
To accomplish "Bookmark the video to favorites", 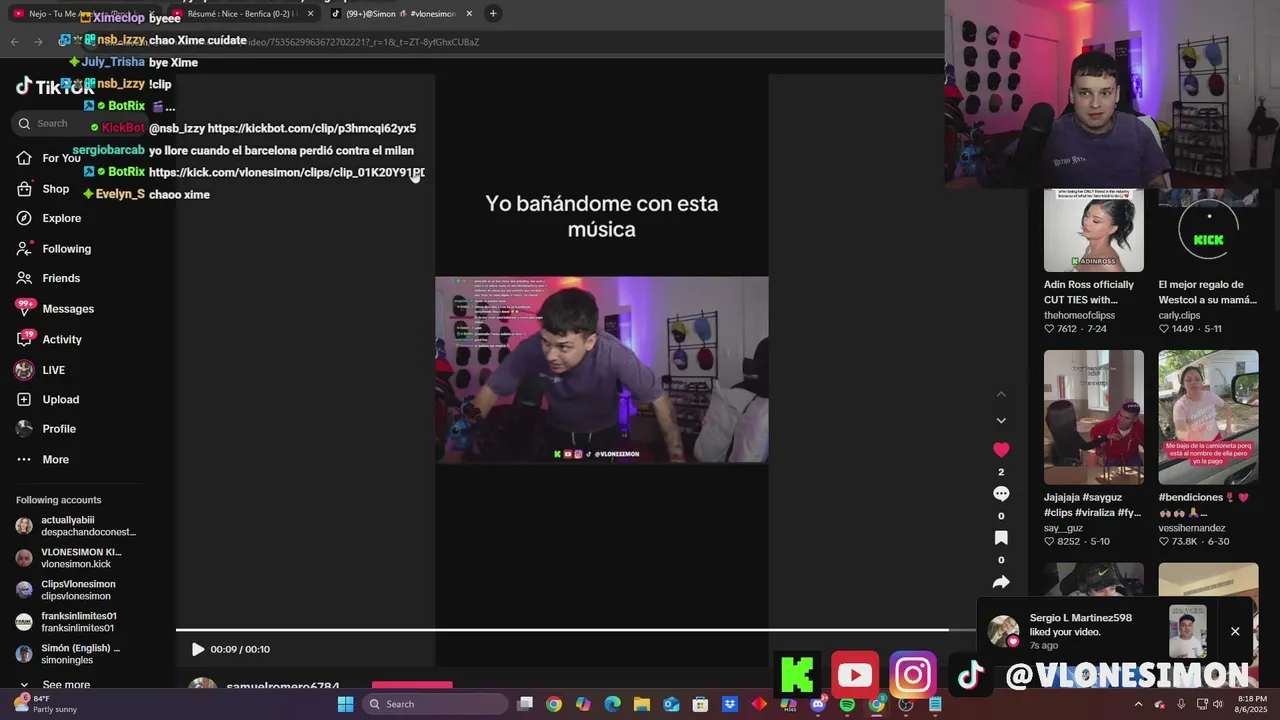I will (x=1001, y=538).
